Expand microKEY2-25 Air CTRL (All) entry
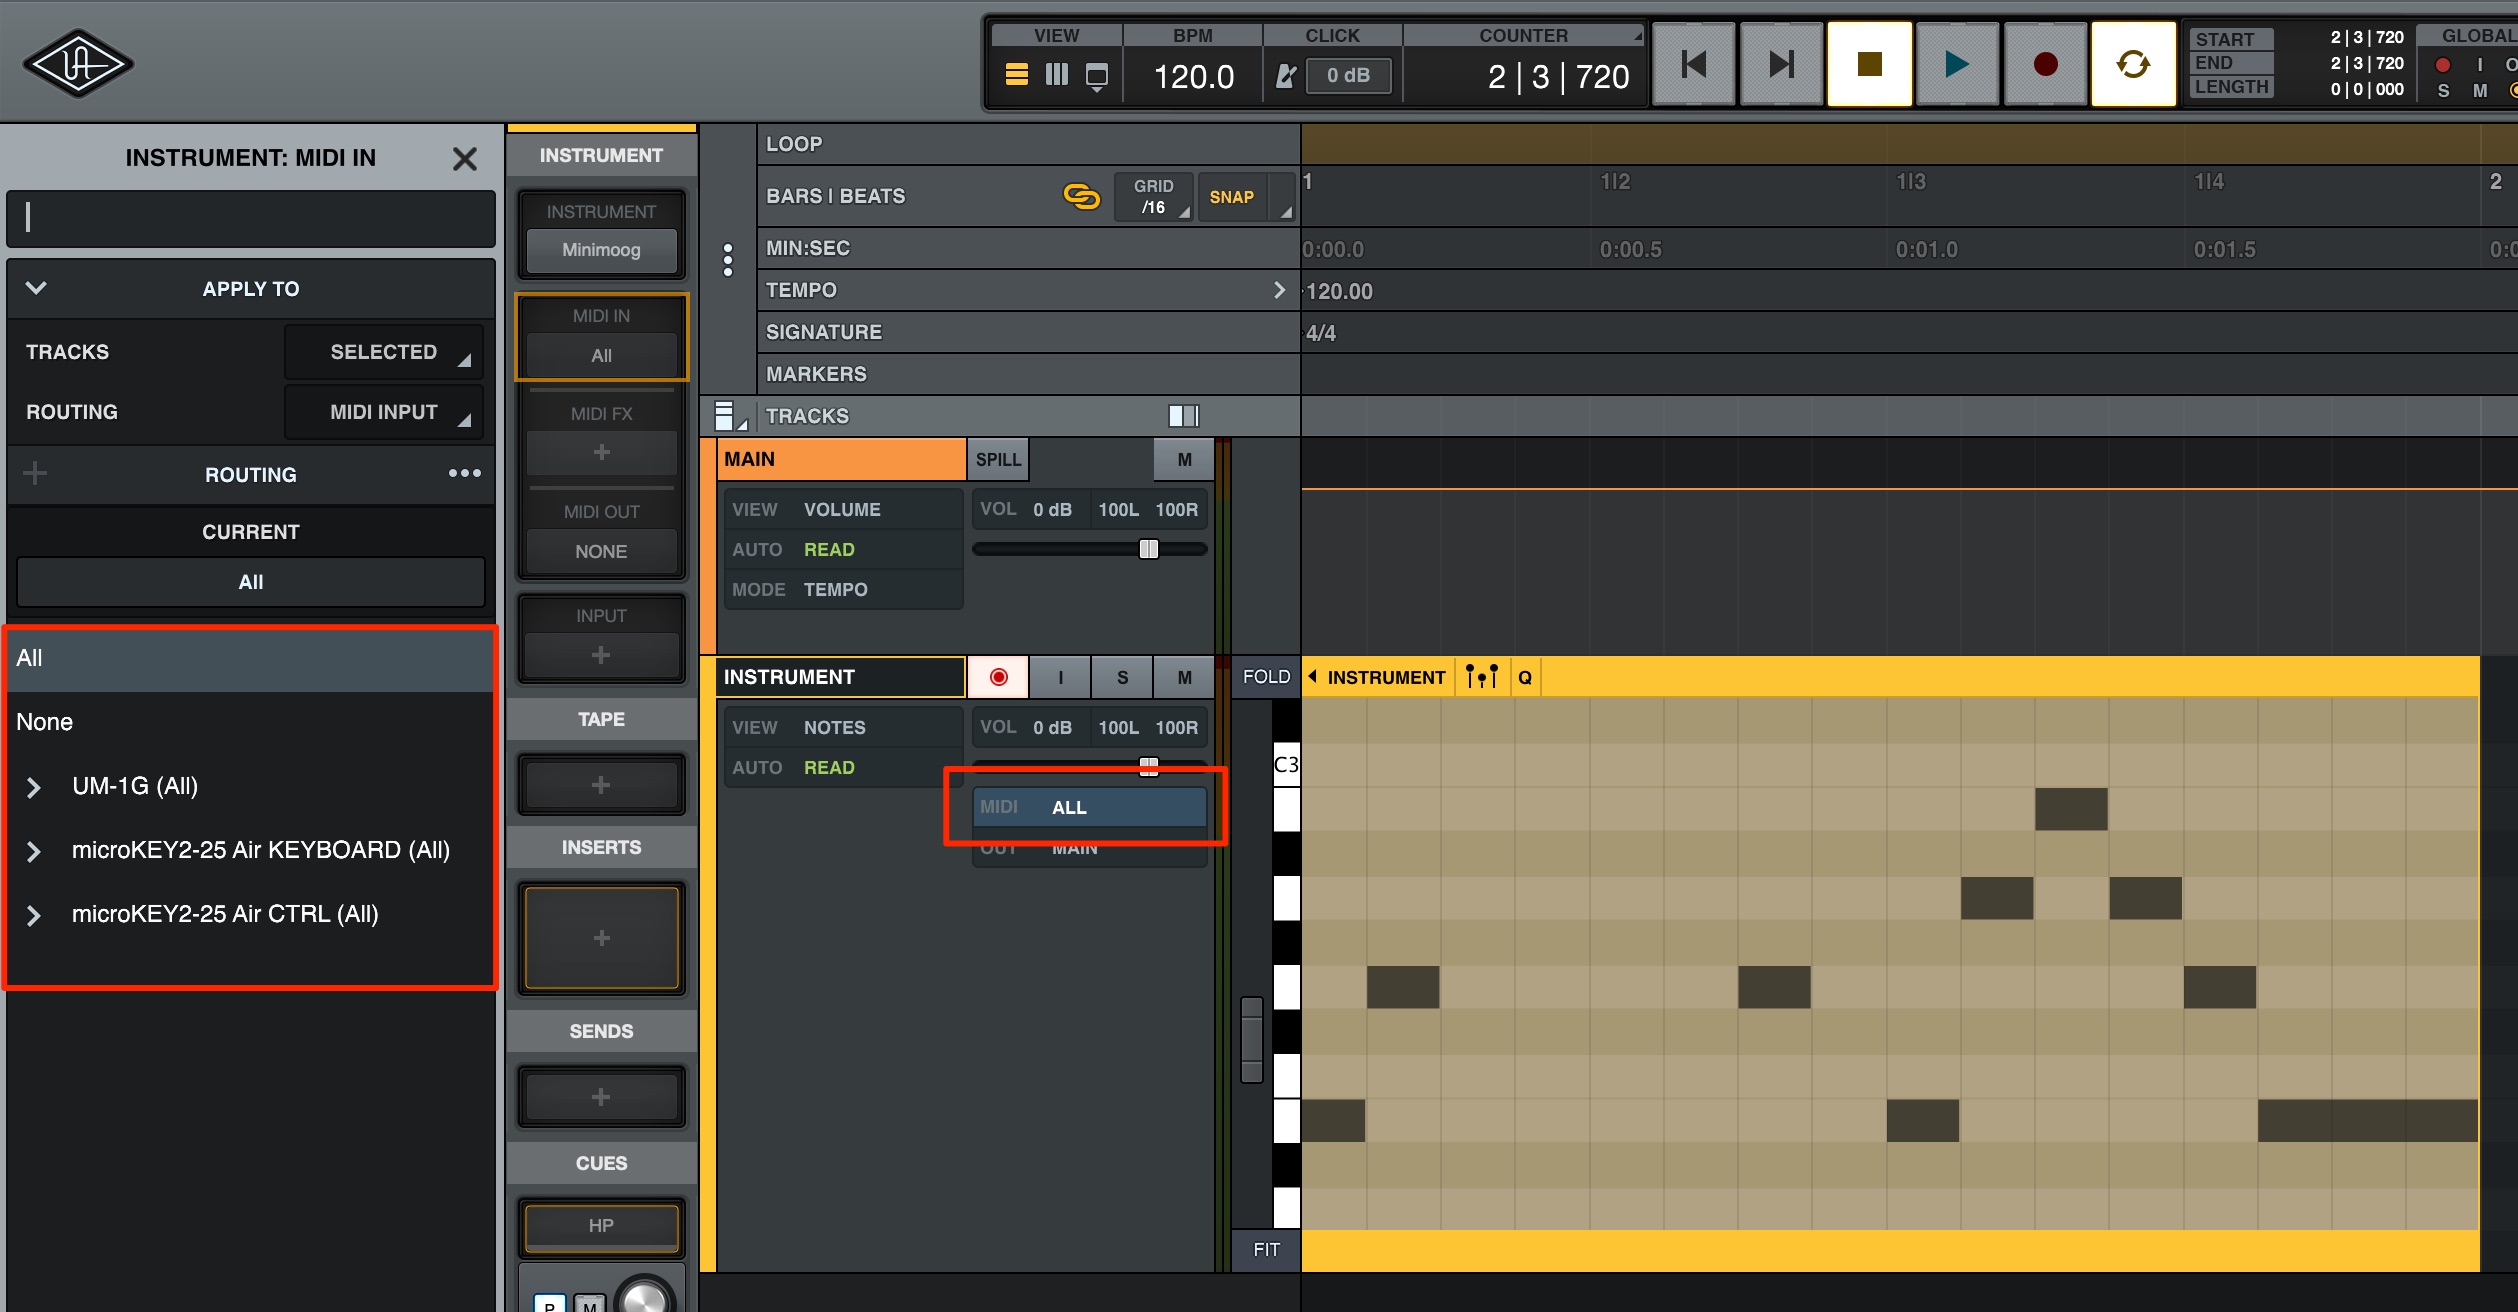Screen dimensions: 2518x1312 (33, 915)
